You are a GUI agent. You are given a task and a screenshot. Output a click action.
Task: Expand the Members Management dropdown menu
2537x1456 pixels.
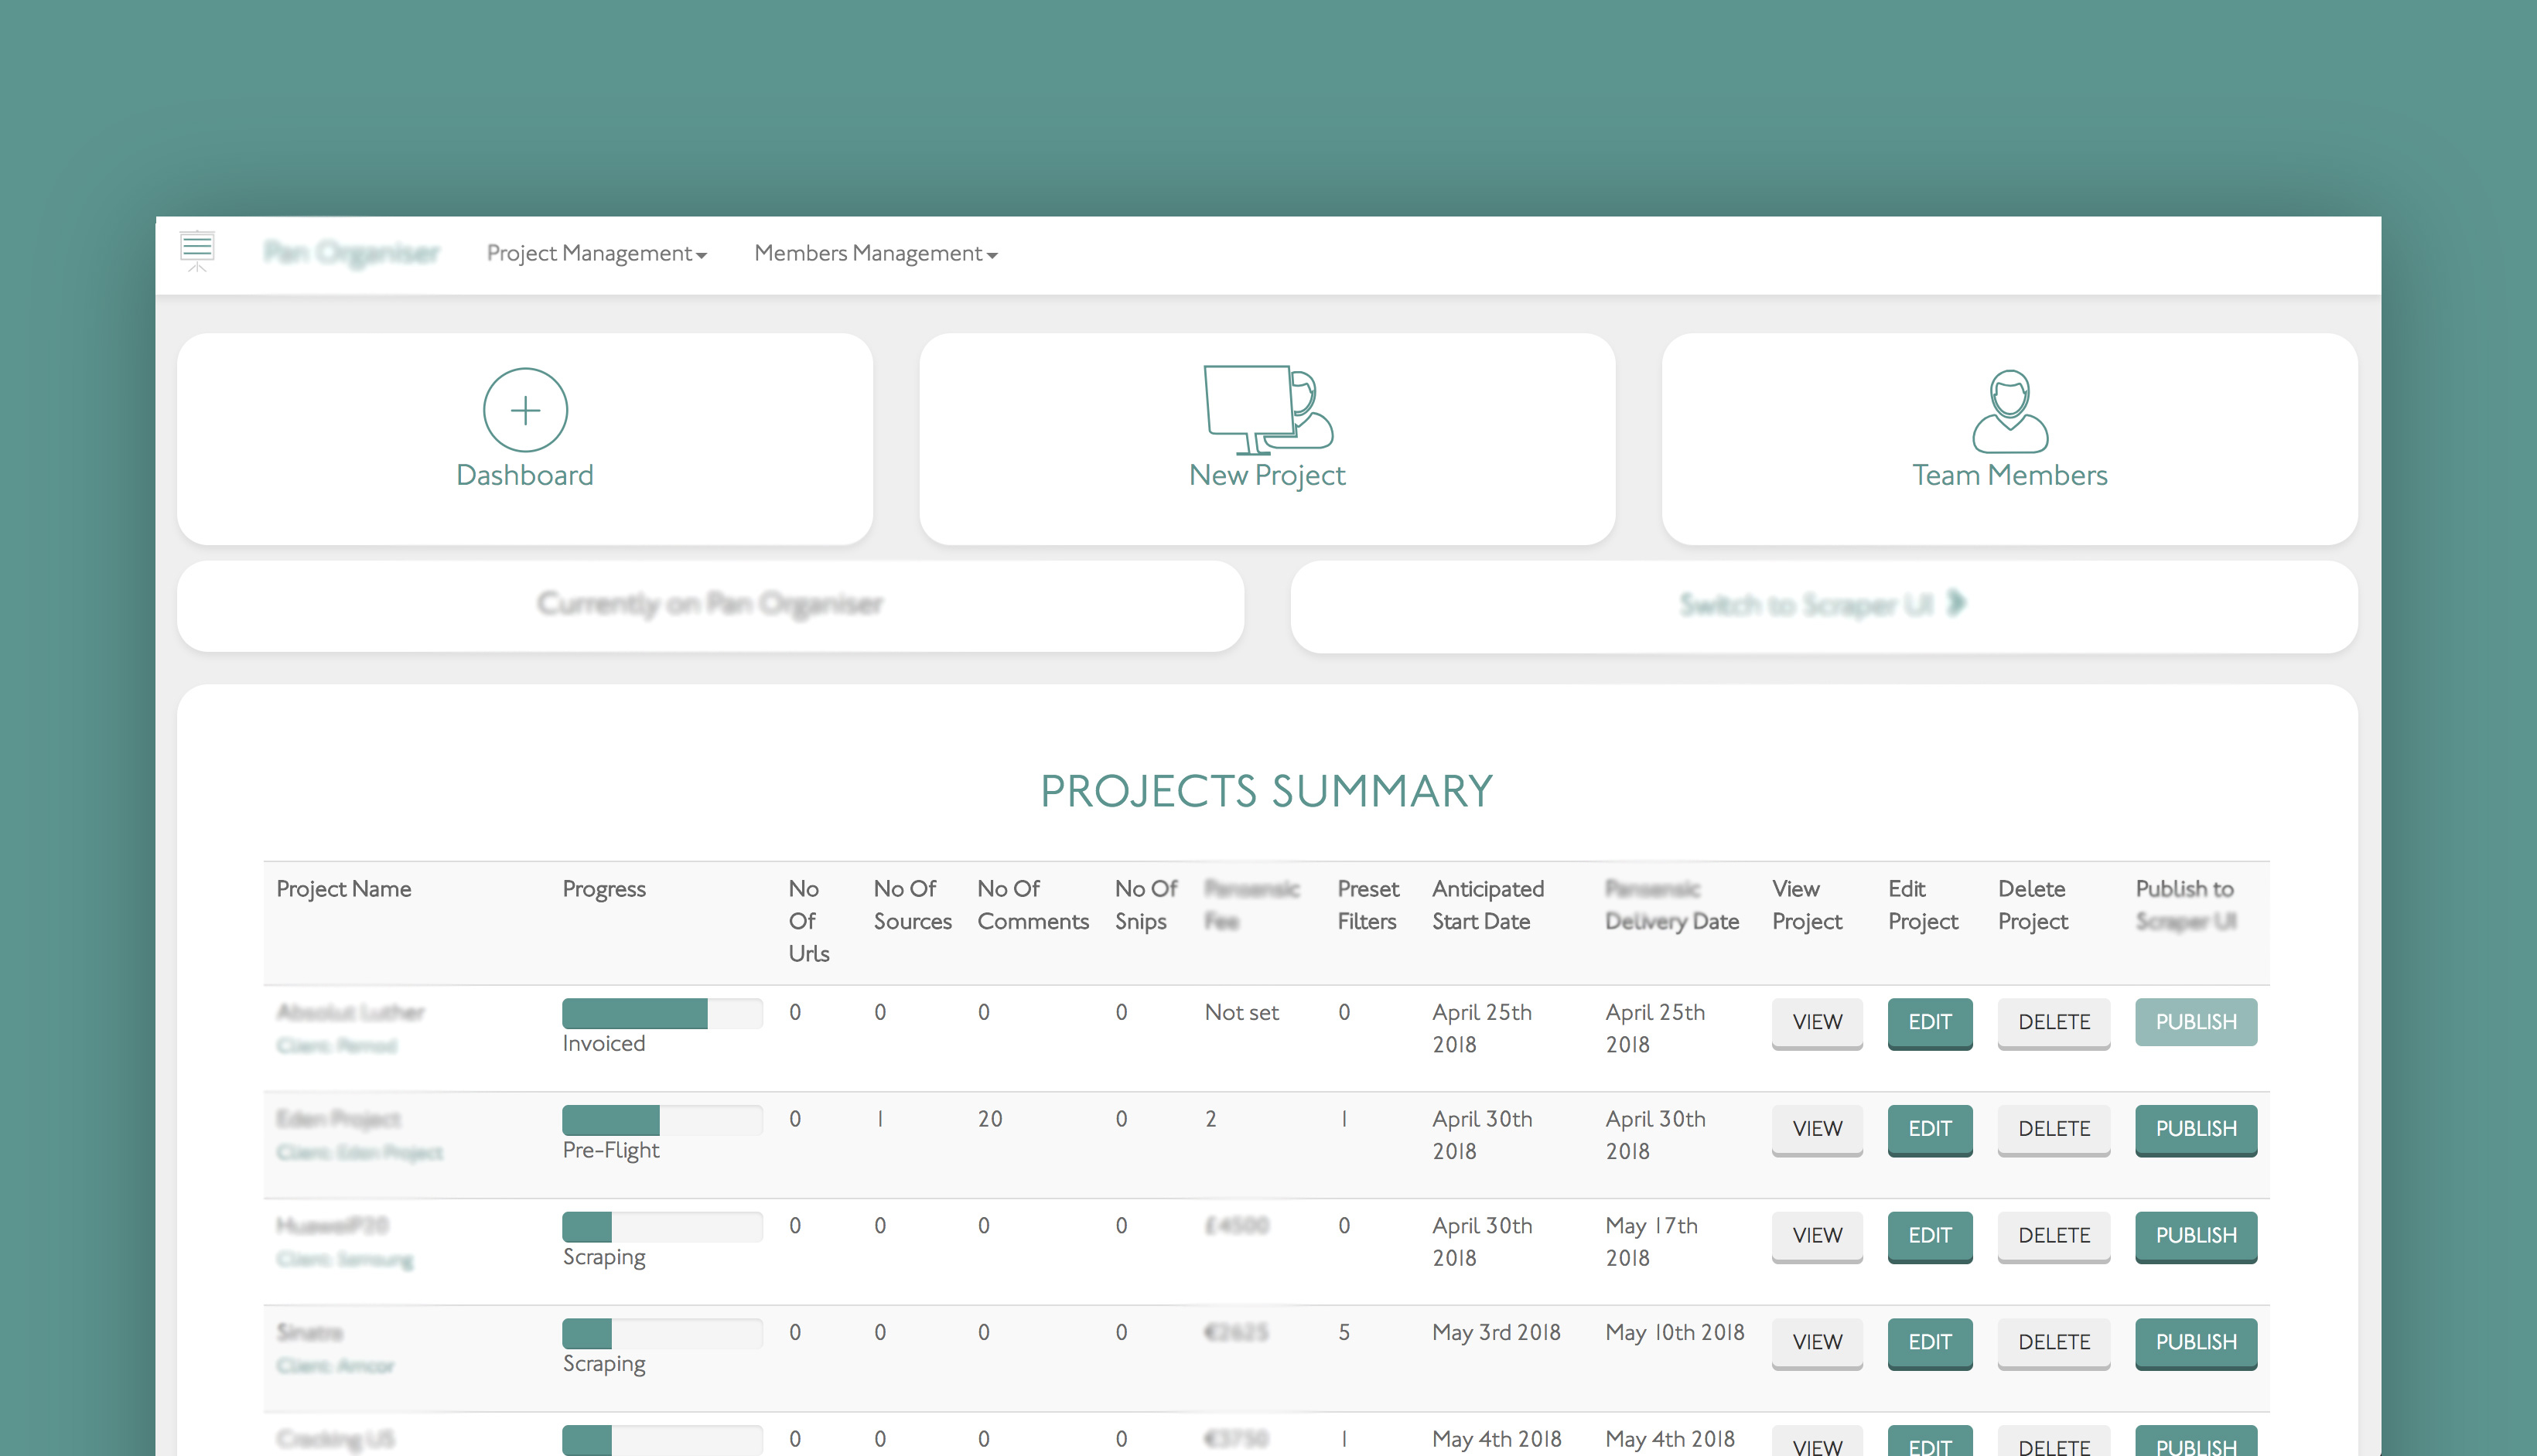point(876,253)
